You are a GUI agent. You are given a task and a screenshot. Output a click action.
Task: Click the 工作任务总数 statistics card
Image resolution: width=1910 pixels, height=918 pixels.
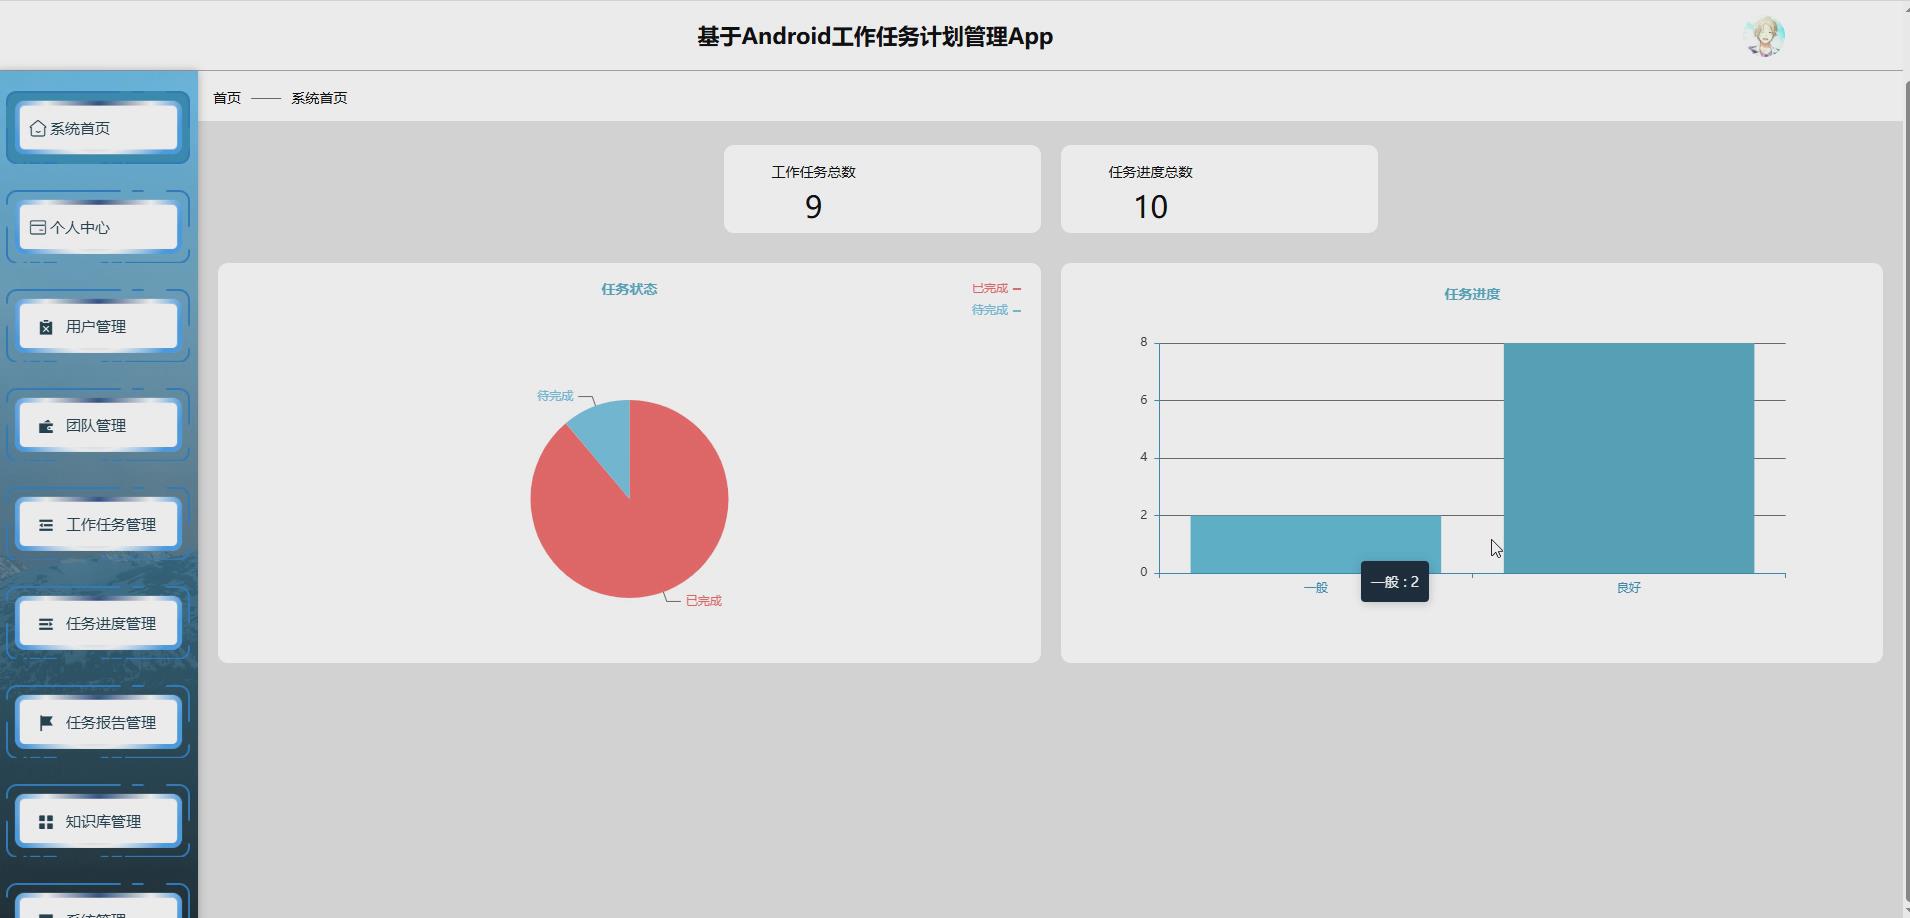(882, 189)
